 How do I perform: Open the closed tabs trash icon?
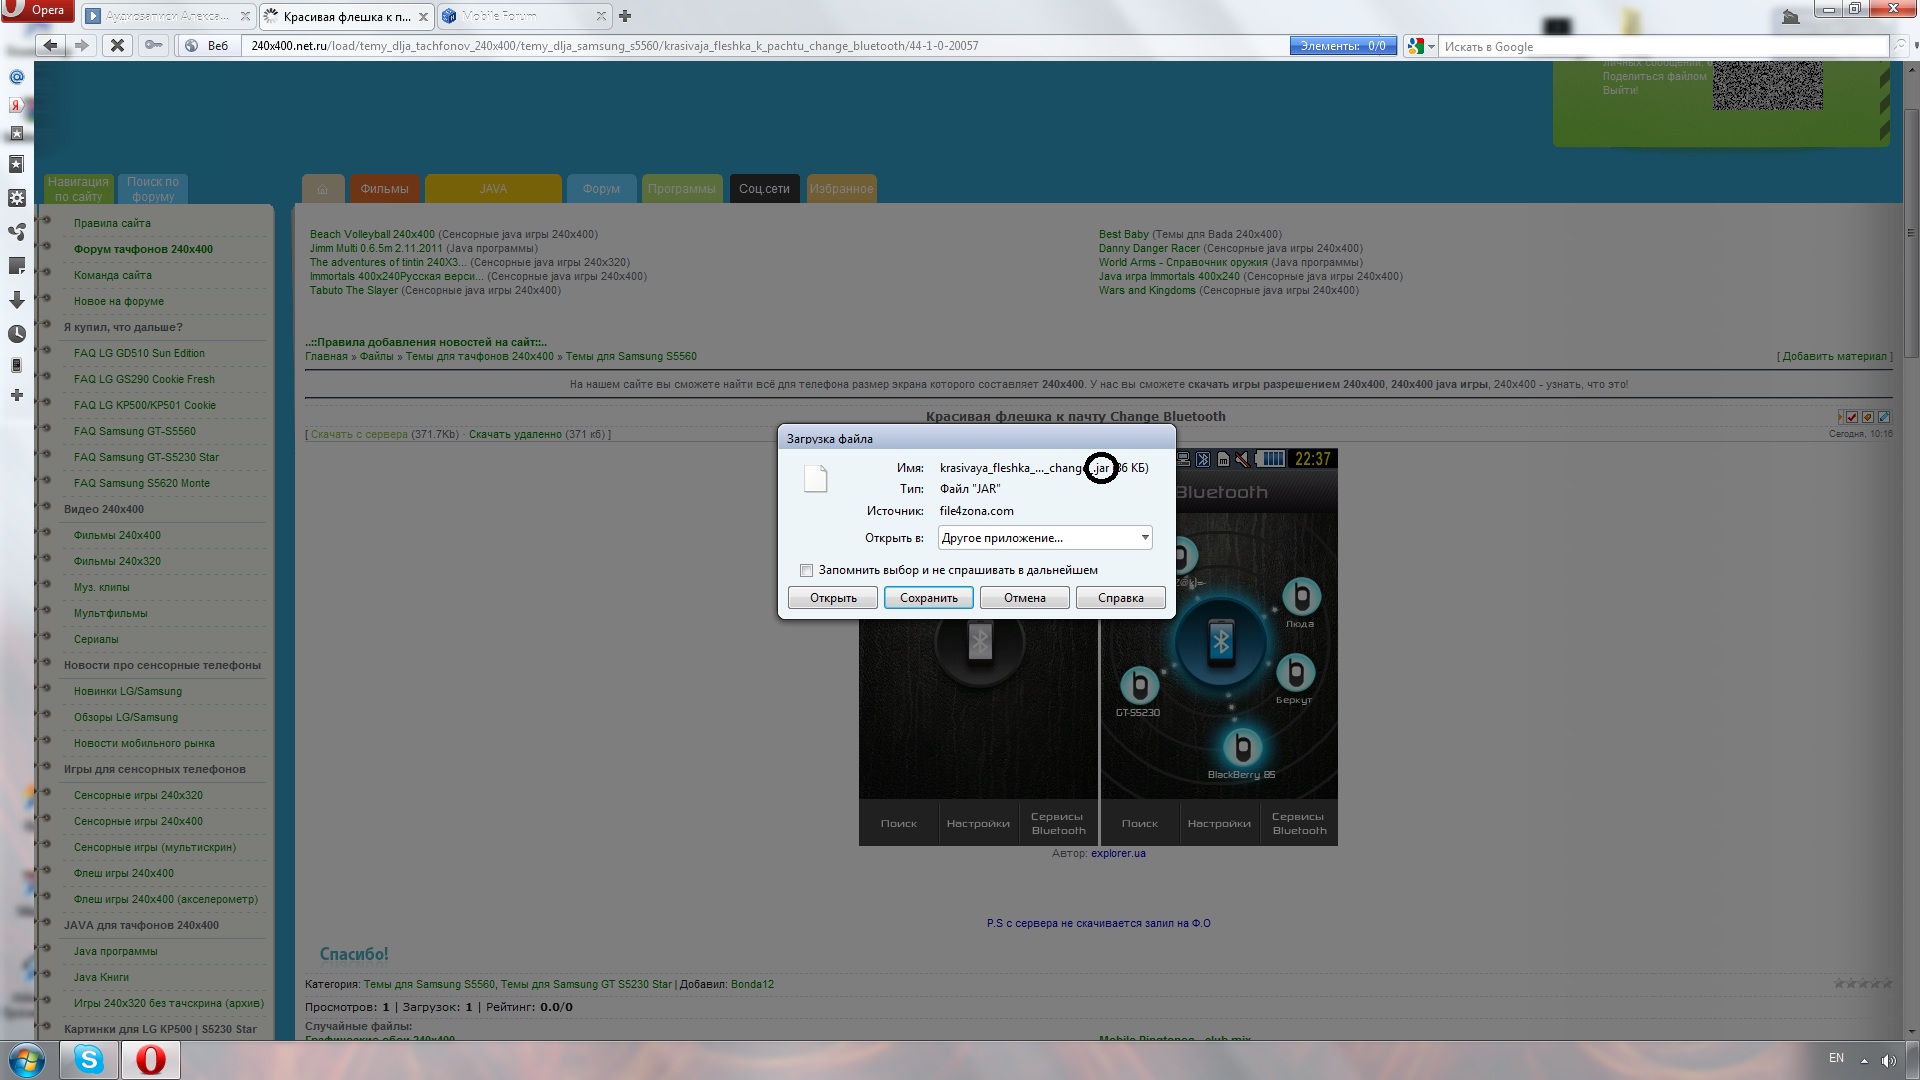coord(1791,16)
